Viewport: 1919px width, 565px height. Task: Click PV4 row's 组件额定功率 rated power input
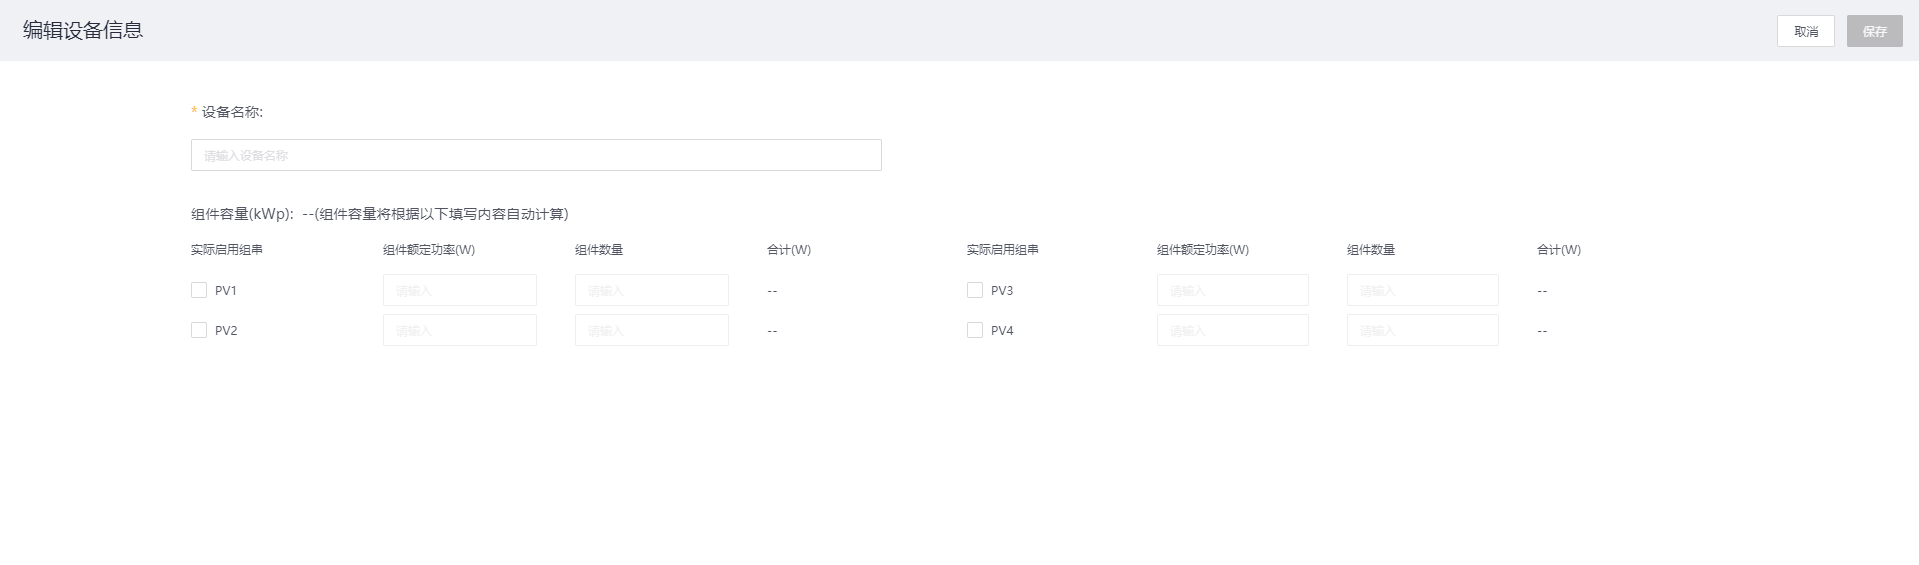pyautogui.click(x=1232, y=330)
